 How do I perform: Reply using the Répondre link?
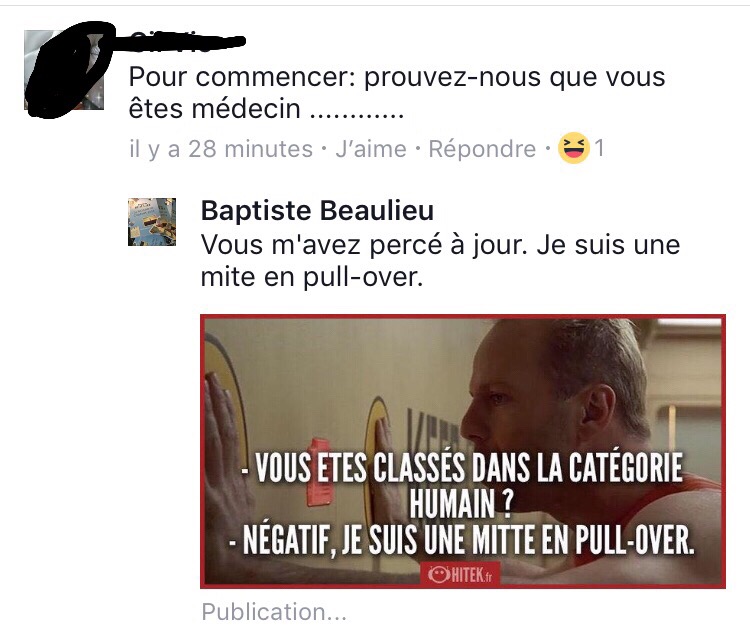pos(482,149)
